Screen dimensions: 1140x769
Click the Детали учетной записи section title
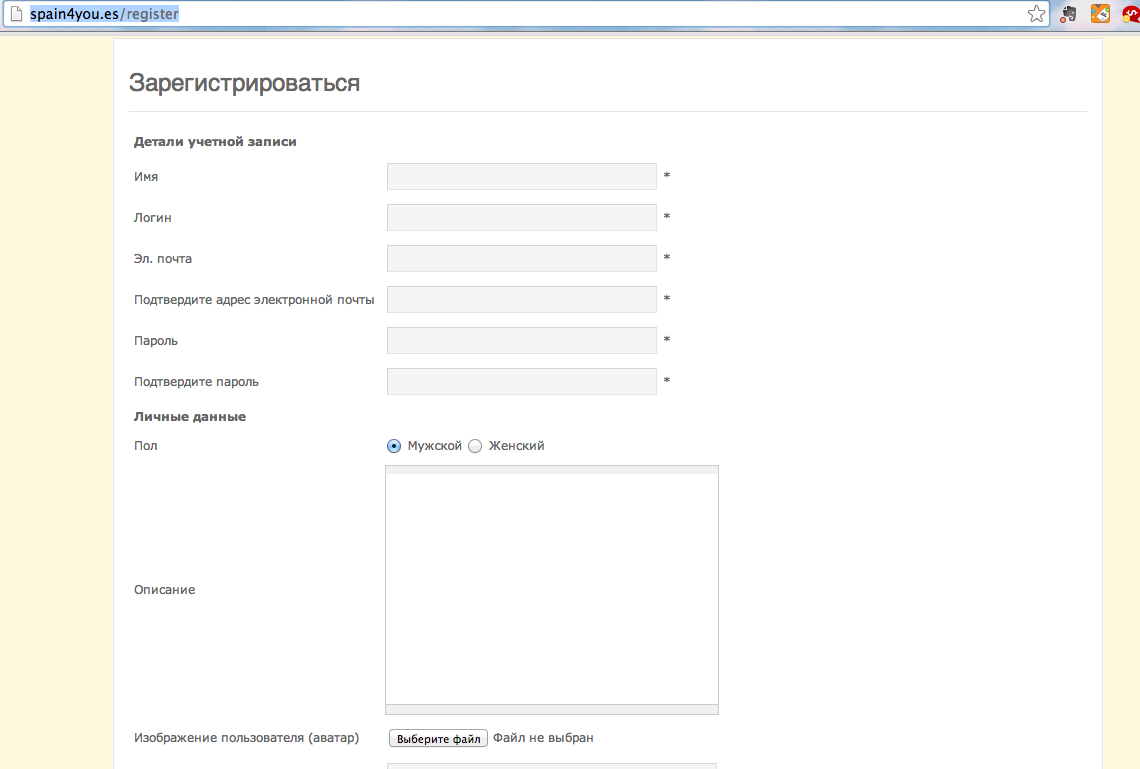(215, 142)
